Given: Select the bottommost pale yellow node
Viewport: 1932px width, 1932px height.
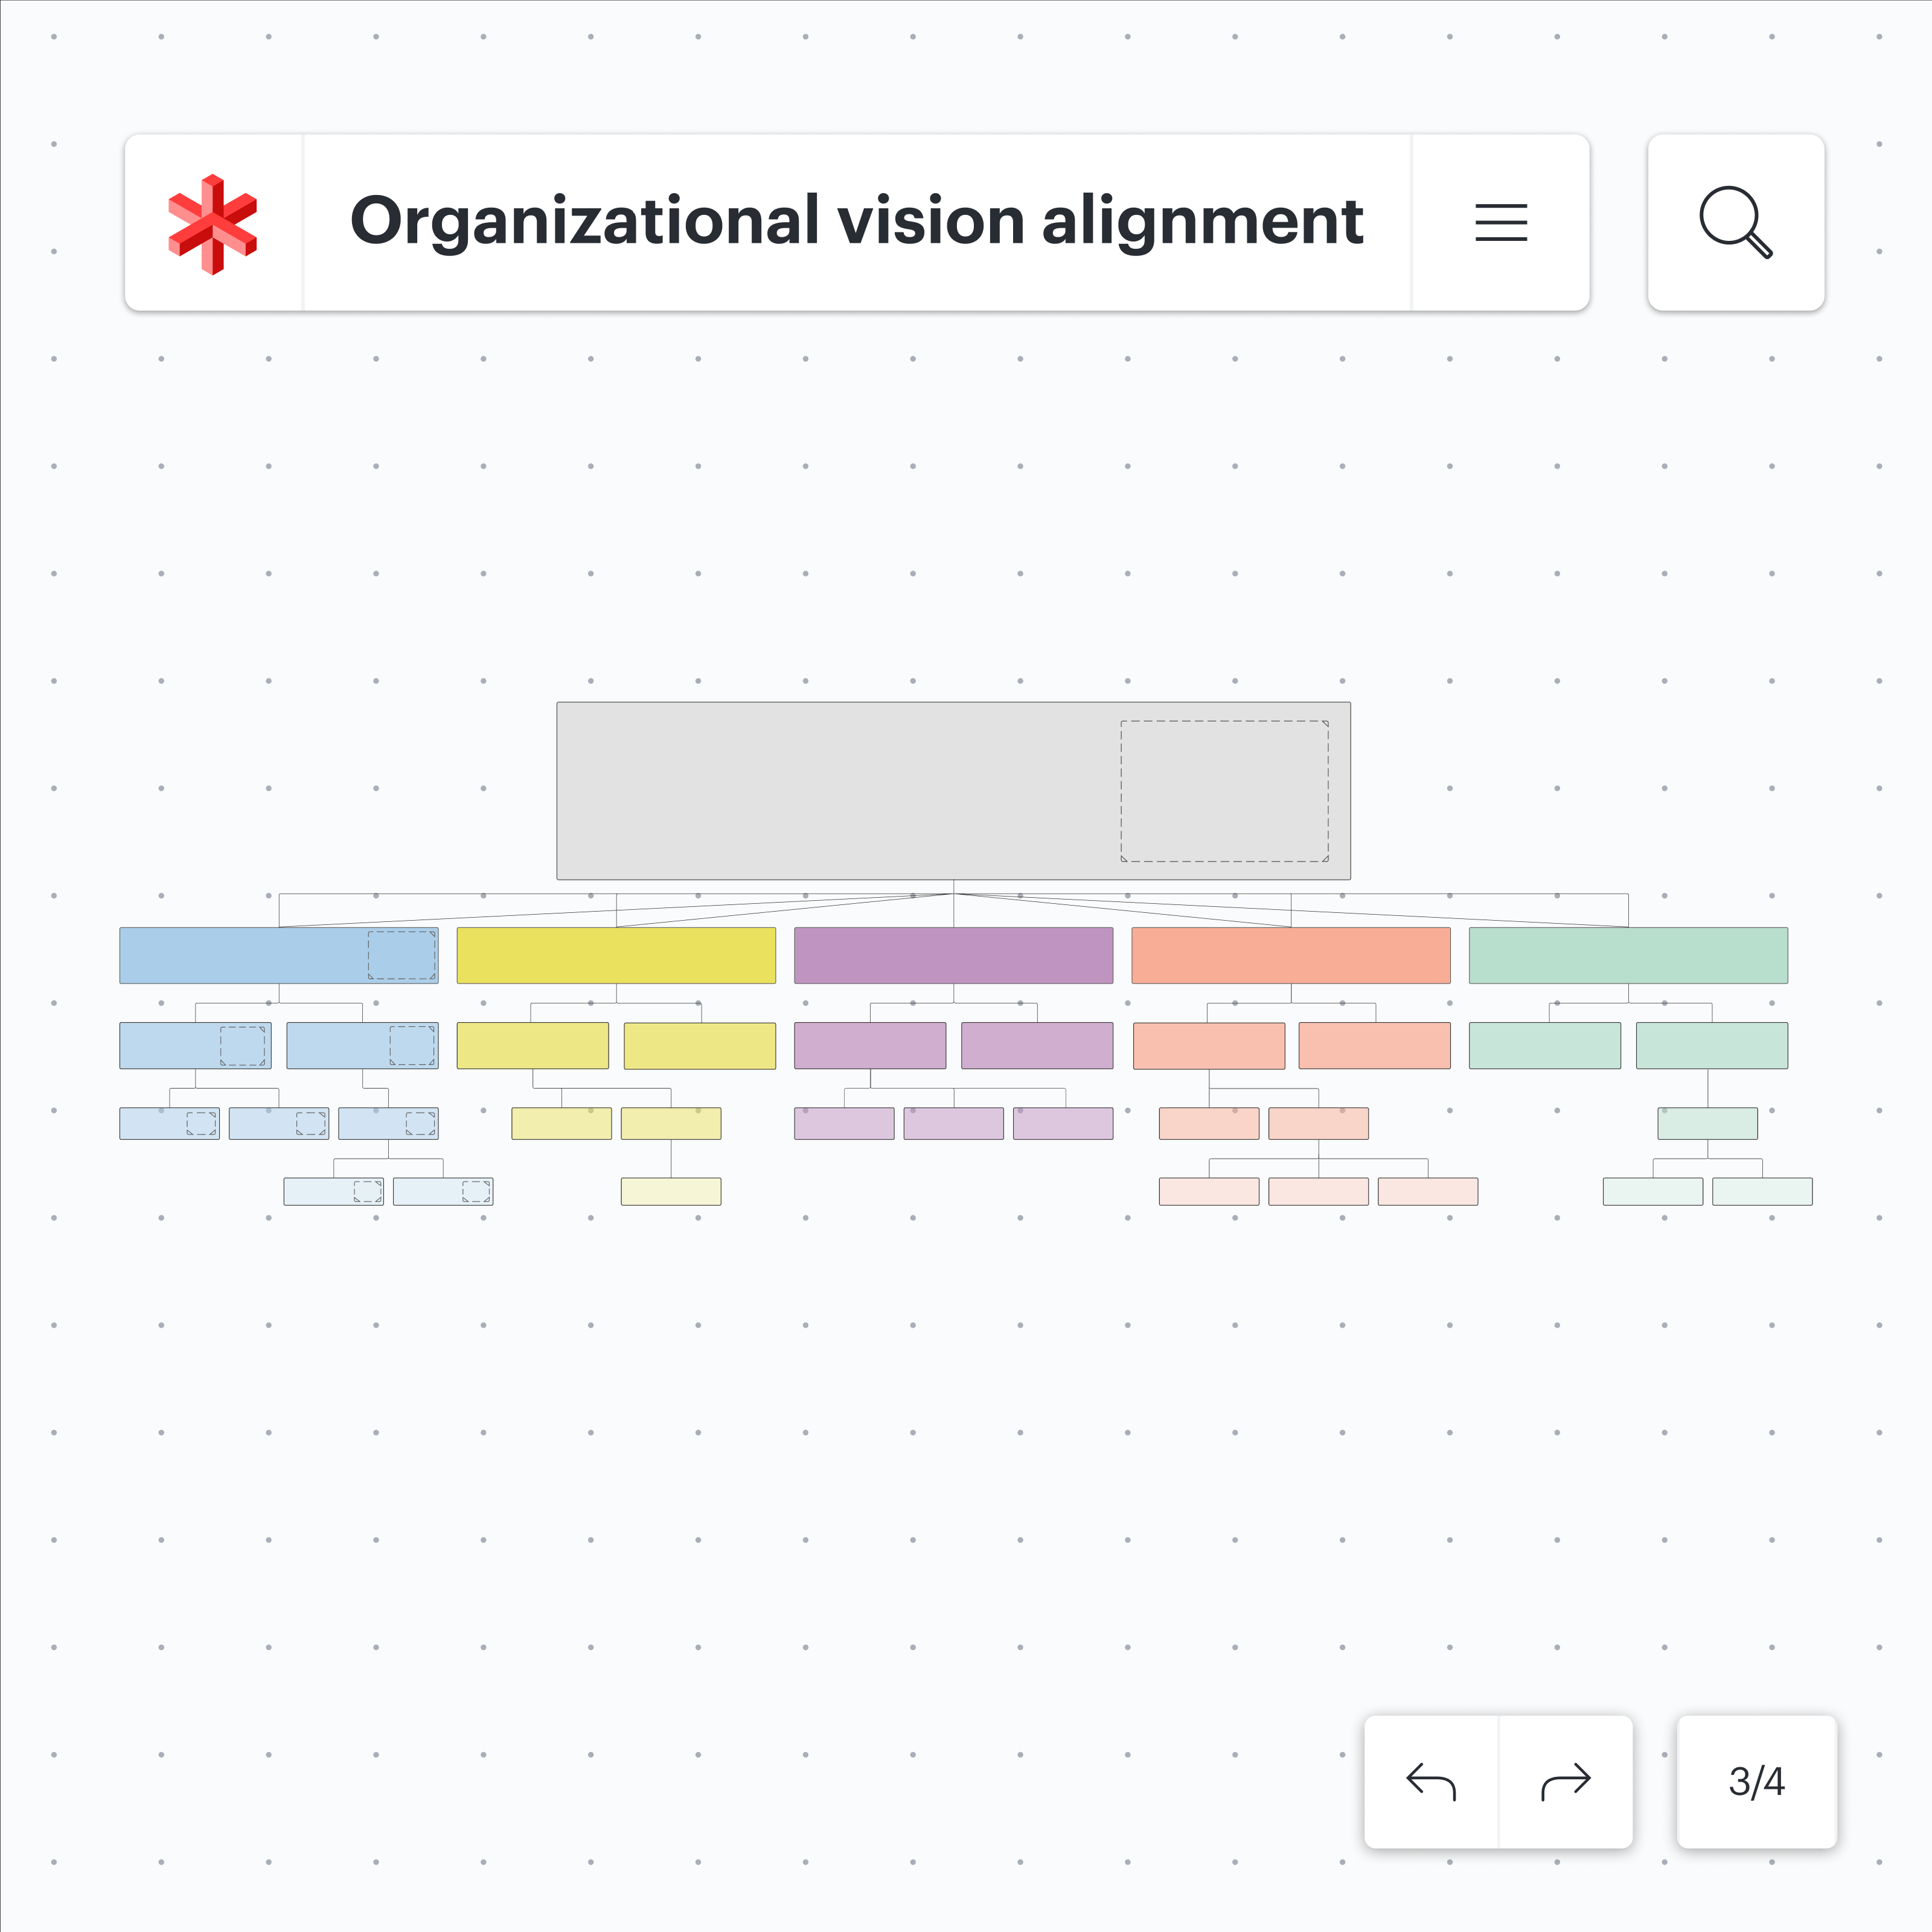Looking at the screenshot, I should [670, 1191].
